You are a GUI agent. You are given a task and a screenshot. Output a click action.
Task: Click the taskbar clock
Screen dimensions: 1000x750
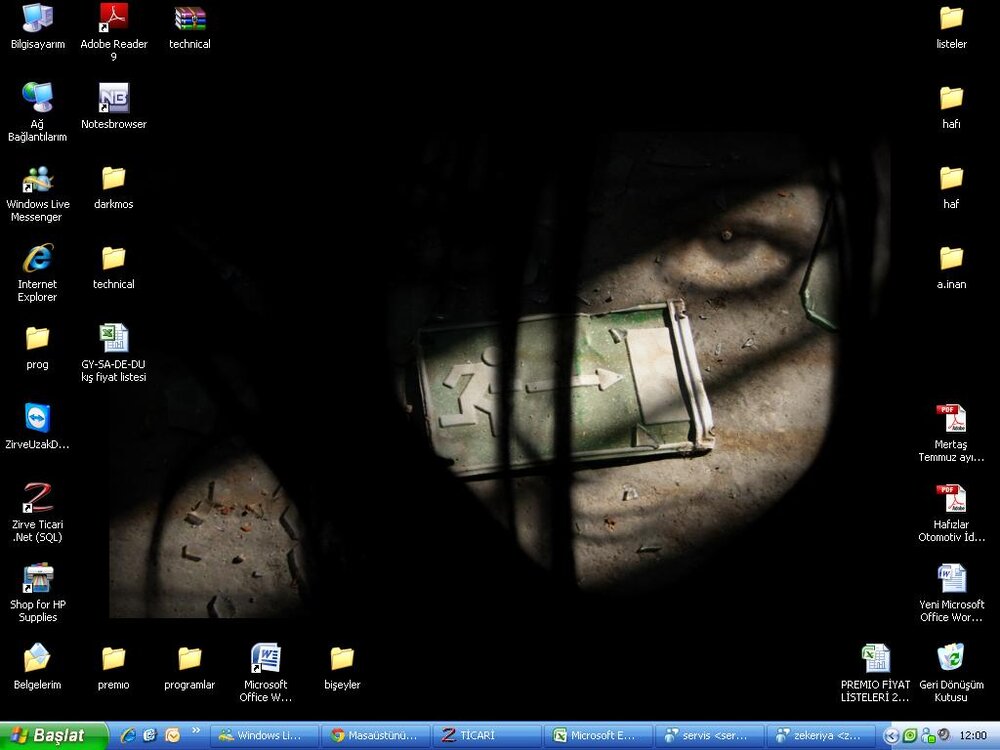[x=972, y=735]
